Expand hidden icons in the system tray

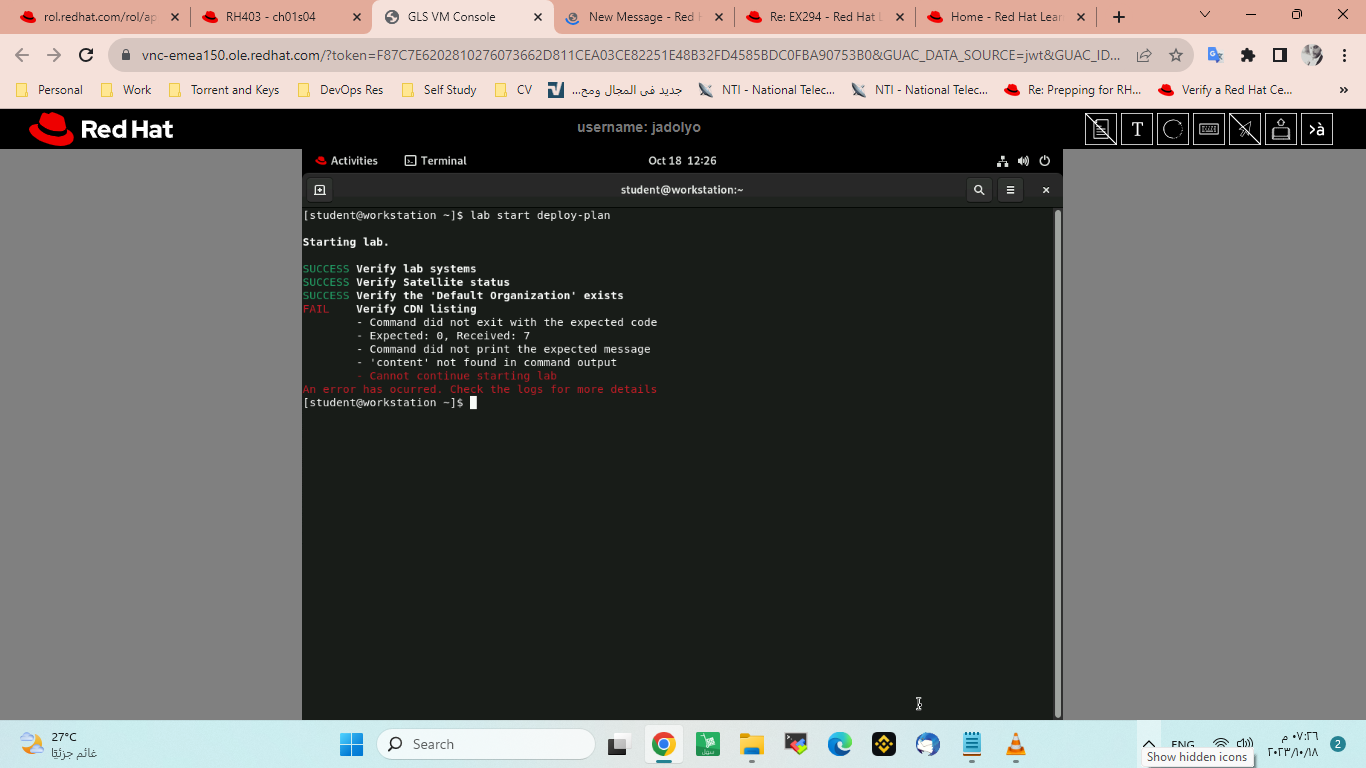(1150, 744)
